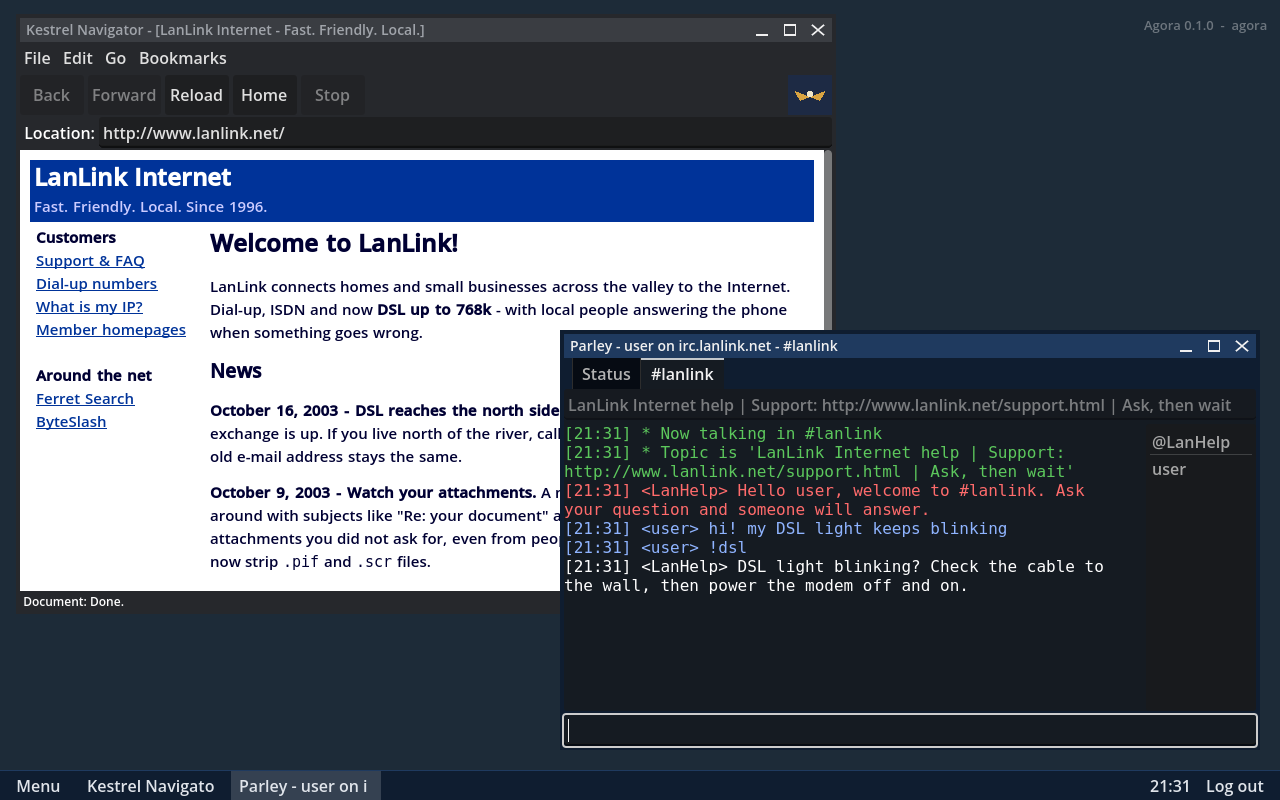The width and height of the screenshot is (1280, 800).
Task: Select user in the Parley nick list
Action: (x=1200, y=469)
